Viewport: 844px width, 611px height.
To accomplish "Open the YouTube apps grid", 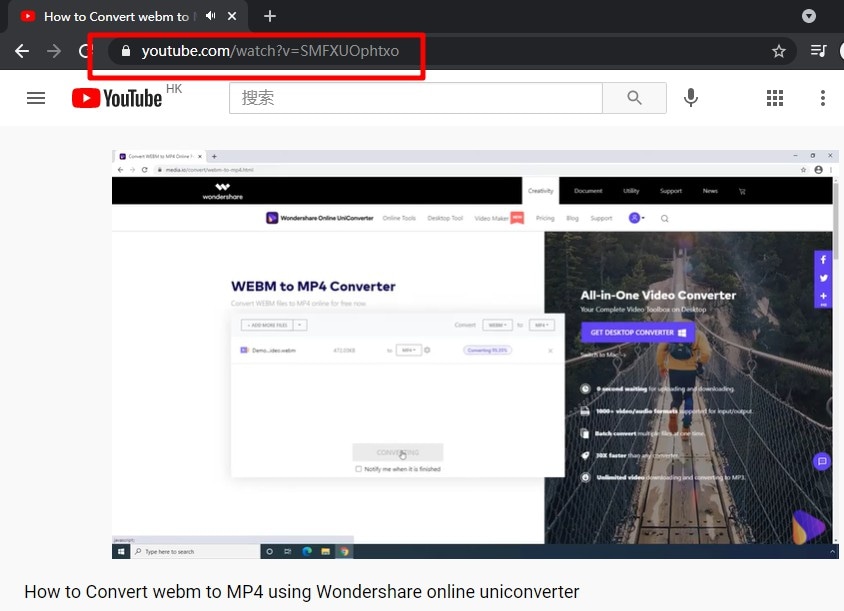I will point(775,98).
